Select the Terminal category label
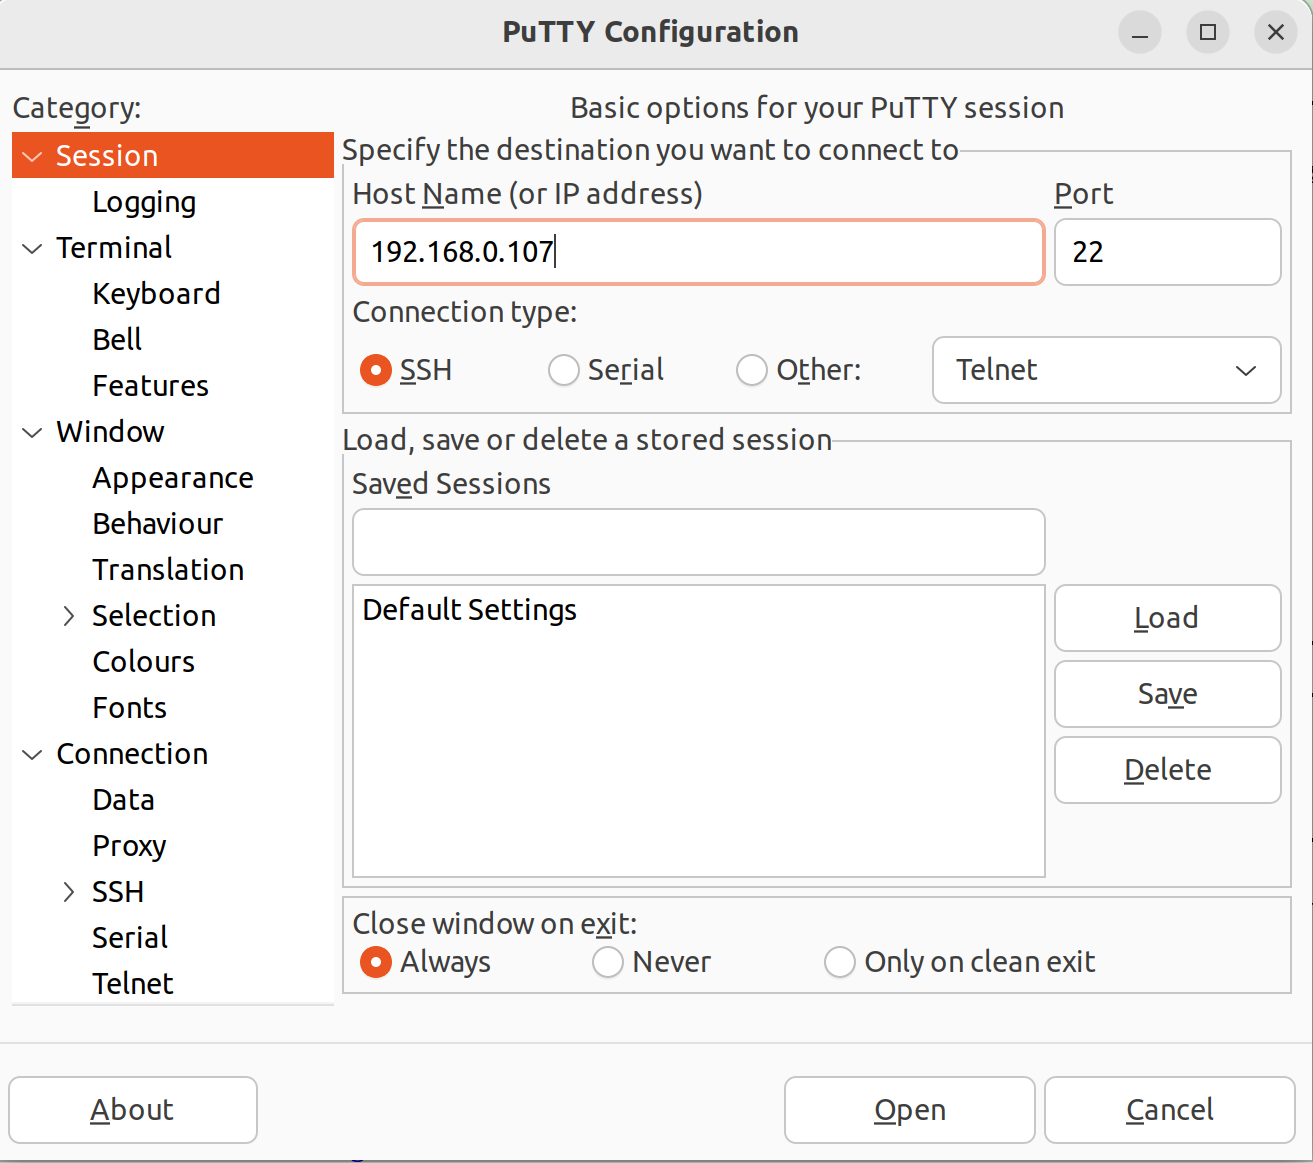Screen dimensions: 1313x1163 [x=114, y=248]
